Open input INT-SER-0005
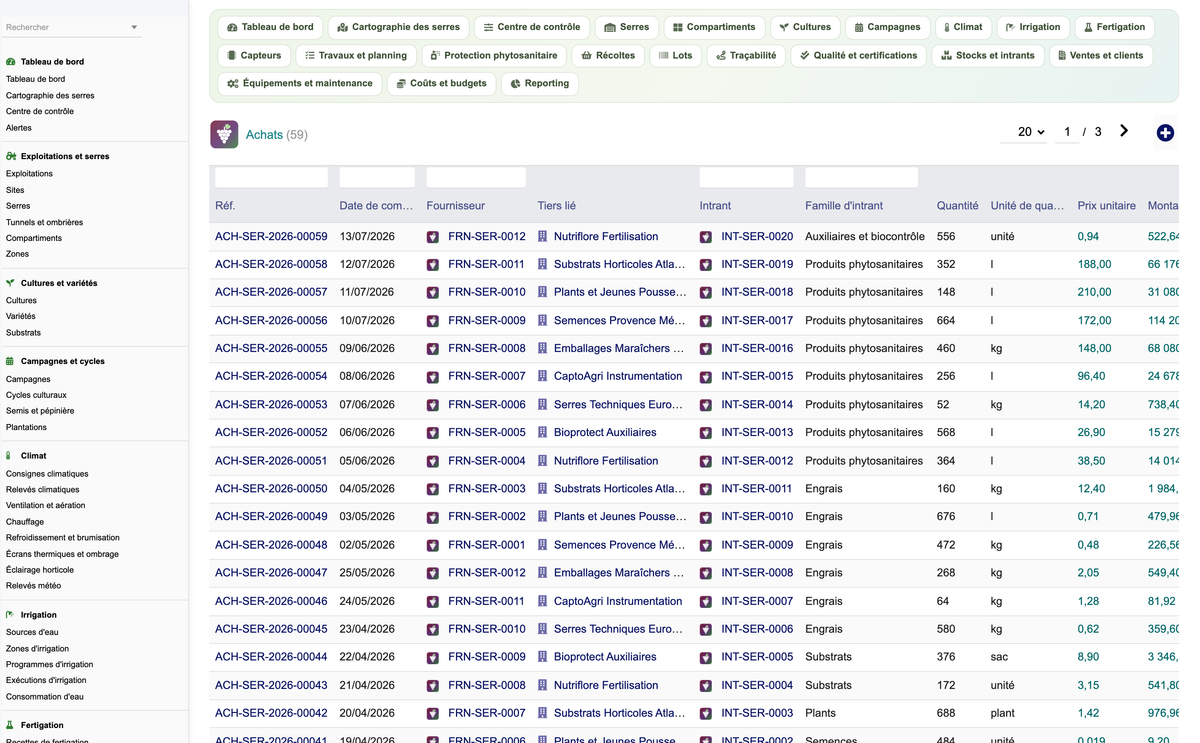Screen dimensions: 1200x743 pyautogui.click(x=757, y=657)
